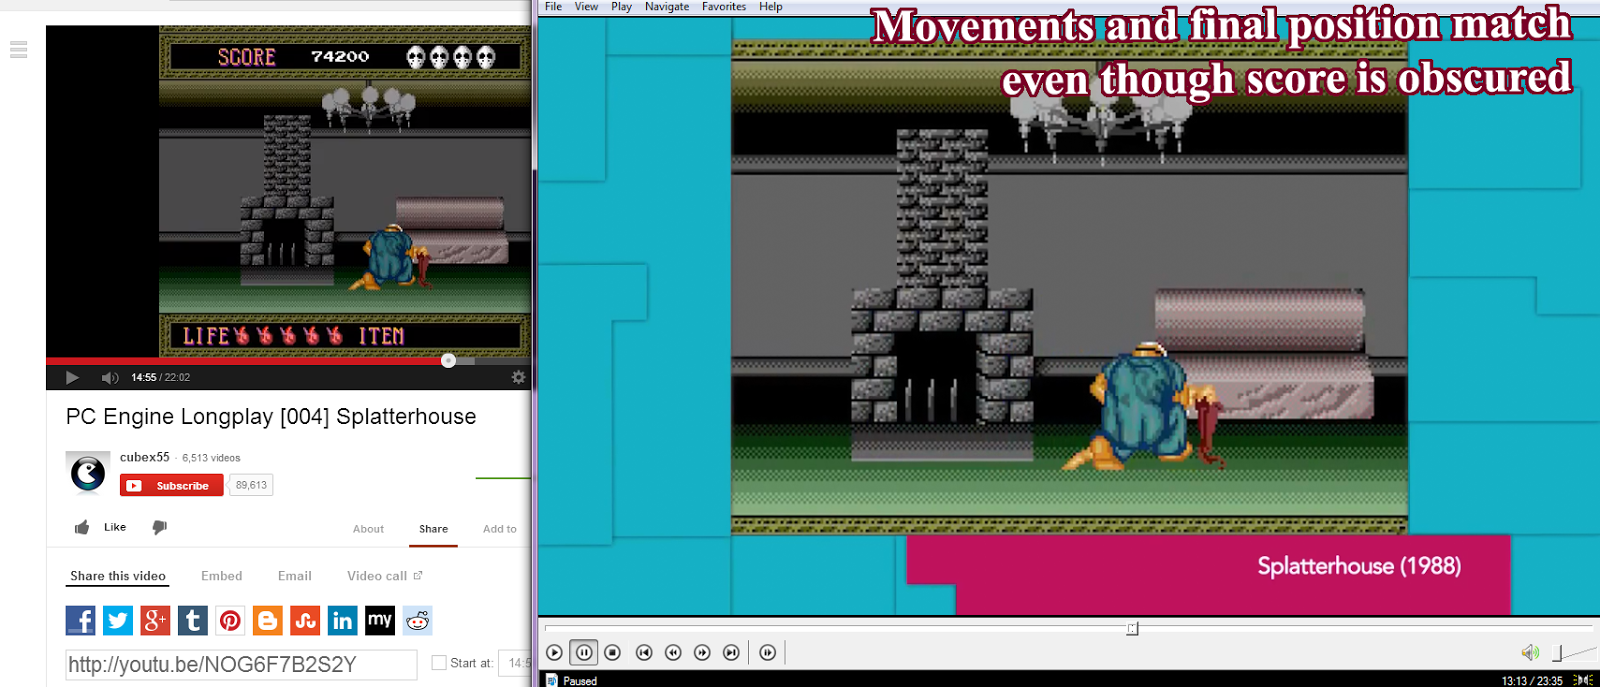
Task: Enable the 'Start at' checkbox
Action: pos(438,662)
